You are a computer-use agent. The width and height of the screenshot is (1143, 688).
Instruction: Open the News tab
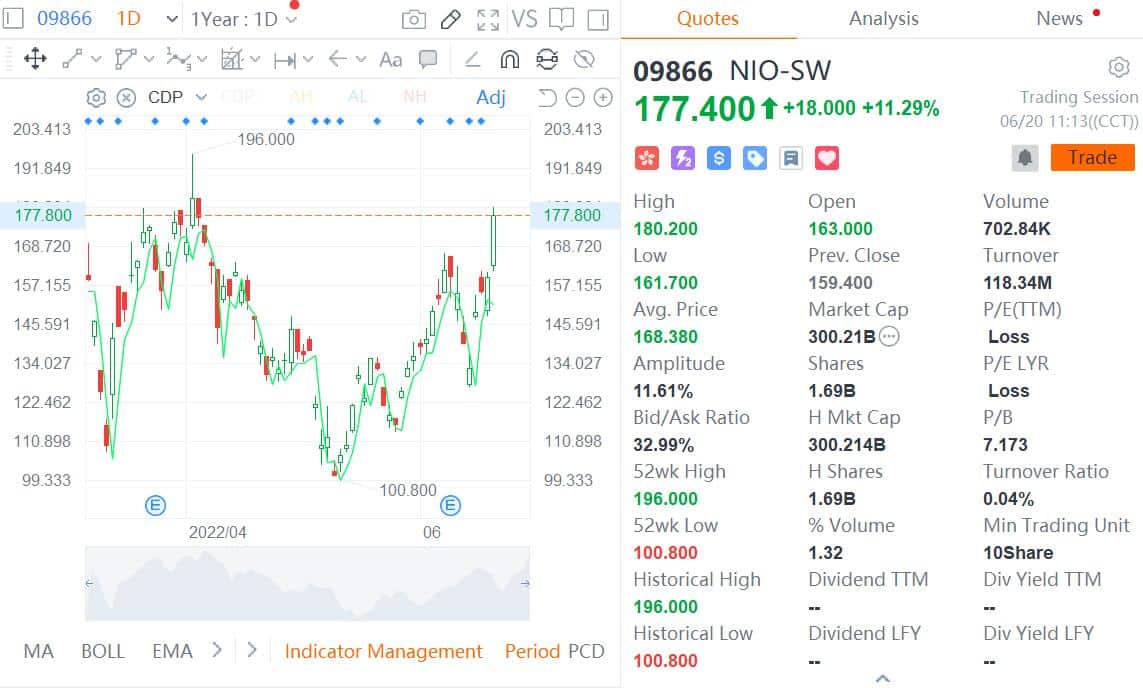1059,18
